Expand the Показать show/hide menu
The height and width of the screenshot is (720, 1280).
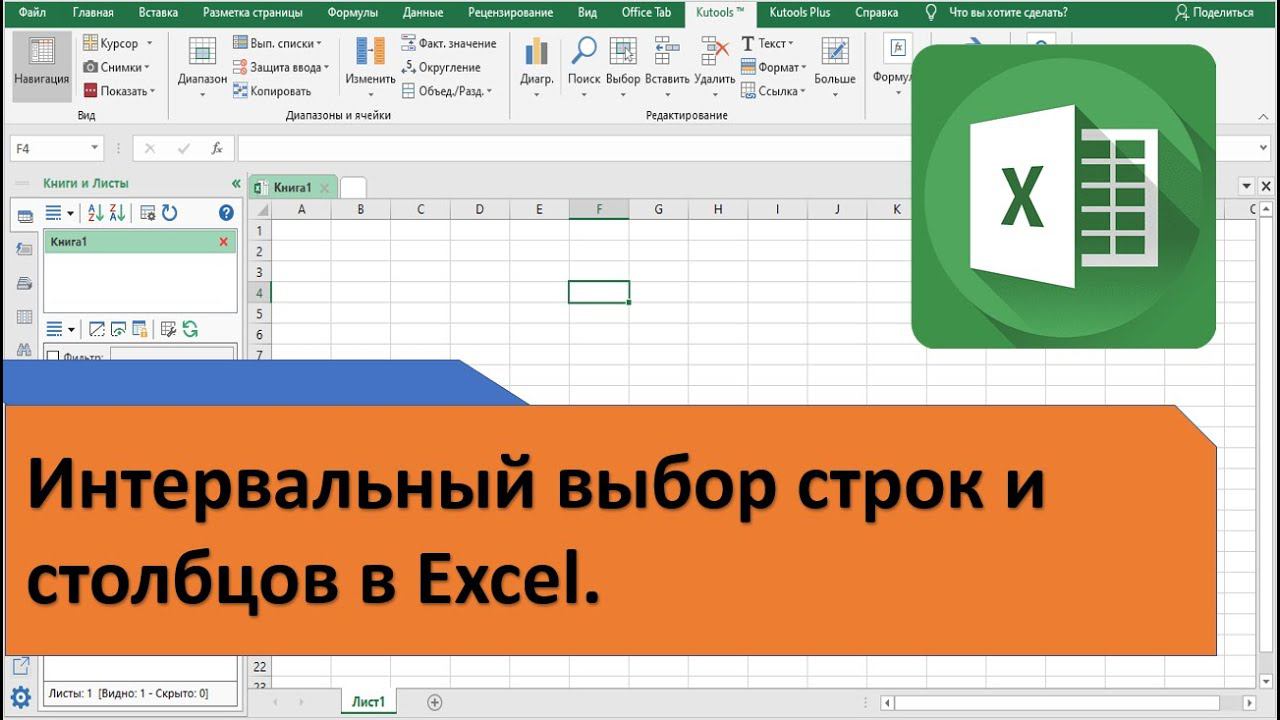tap(119, 91)
